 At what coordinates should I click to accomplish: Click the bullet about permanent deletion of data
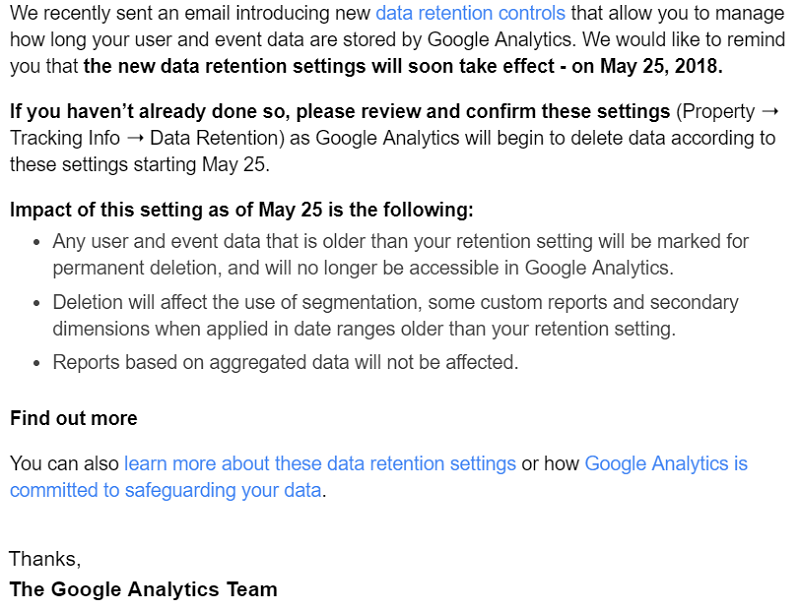pyautogui.click(x=401, y=254)
